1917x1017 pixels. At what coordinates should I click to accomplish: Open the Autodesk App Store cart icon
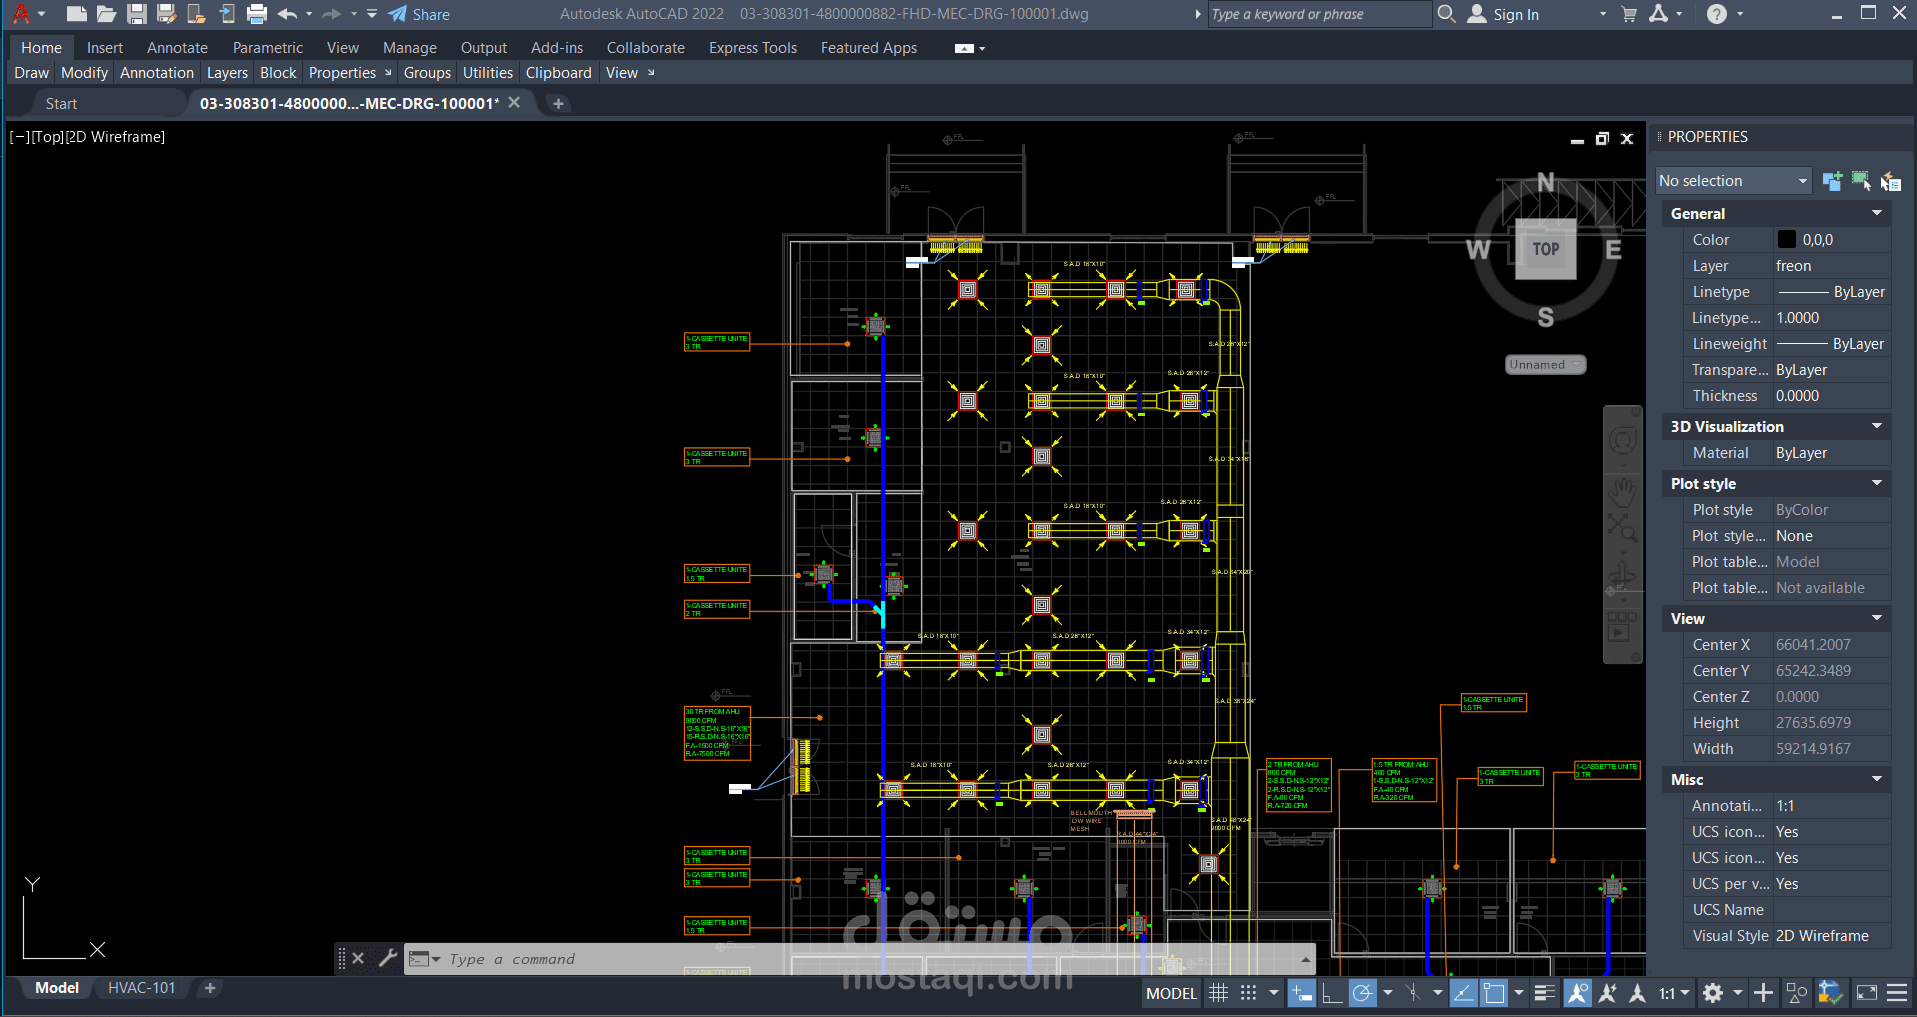click(1629, 14)
